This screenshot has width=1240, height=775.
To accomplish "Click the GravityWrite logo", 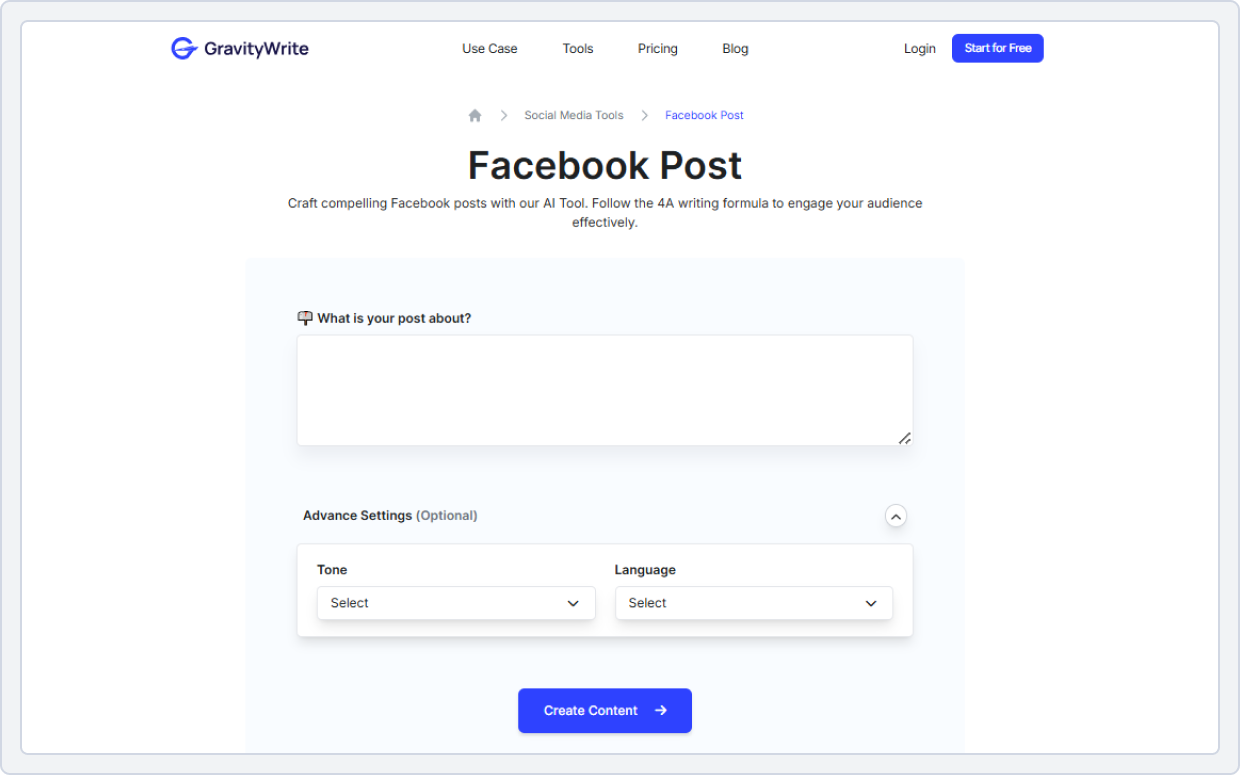I will click(x=240, y=48).
